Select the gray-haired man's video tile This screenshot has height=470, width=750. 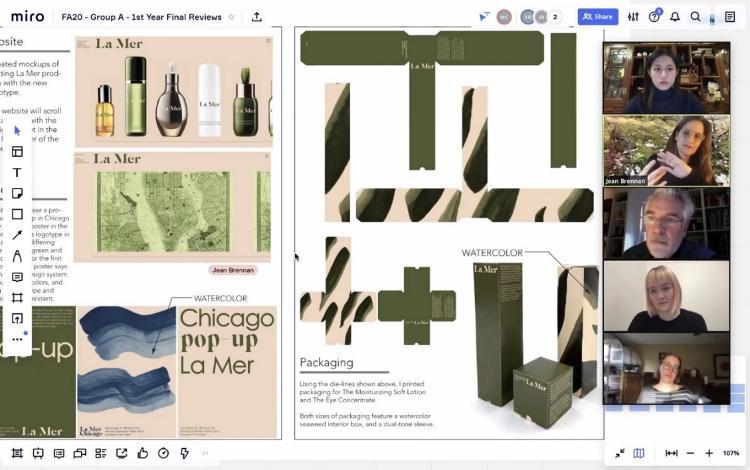point(667,223)
